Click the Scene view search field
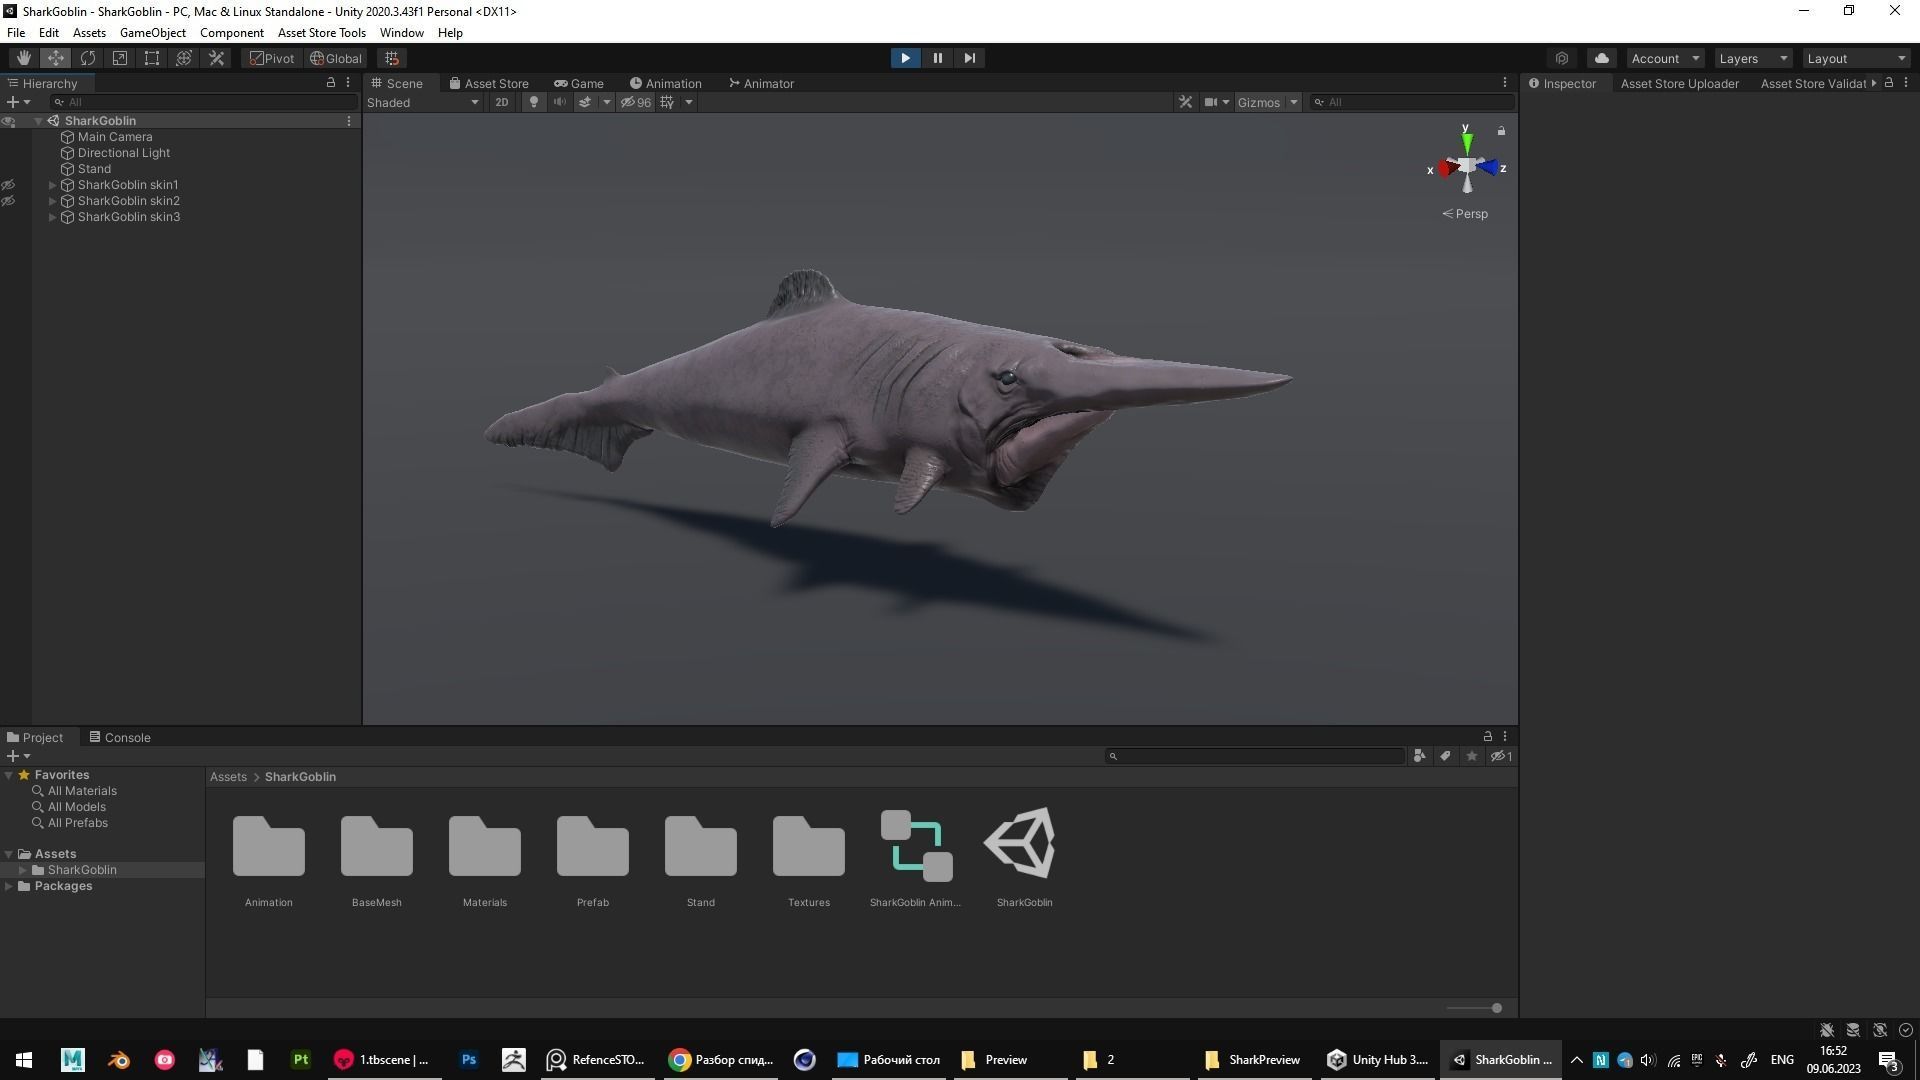Screen dimensions: 1920x1080 (1412, 102)
